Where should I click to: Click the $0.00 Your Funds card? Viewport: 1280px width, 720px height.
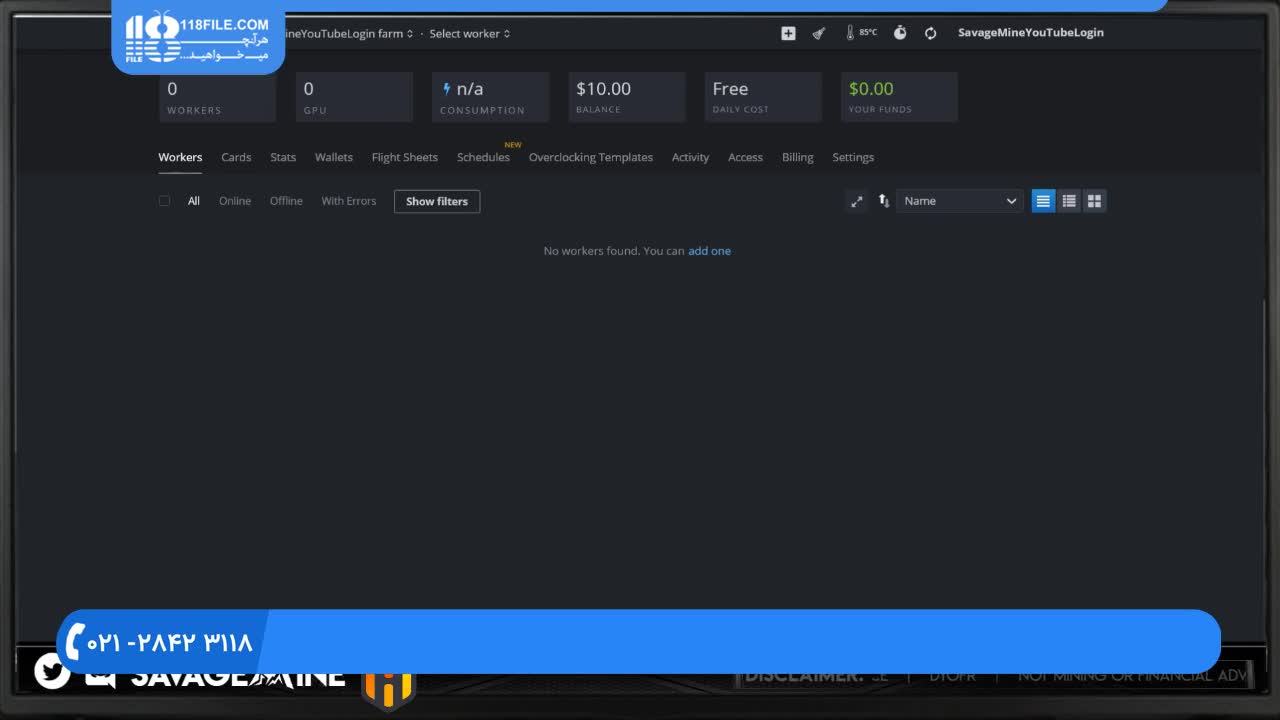coord(899,97)
